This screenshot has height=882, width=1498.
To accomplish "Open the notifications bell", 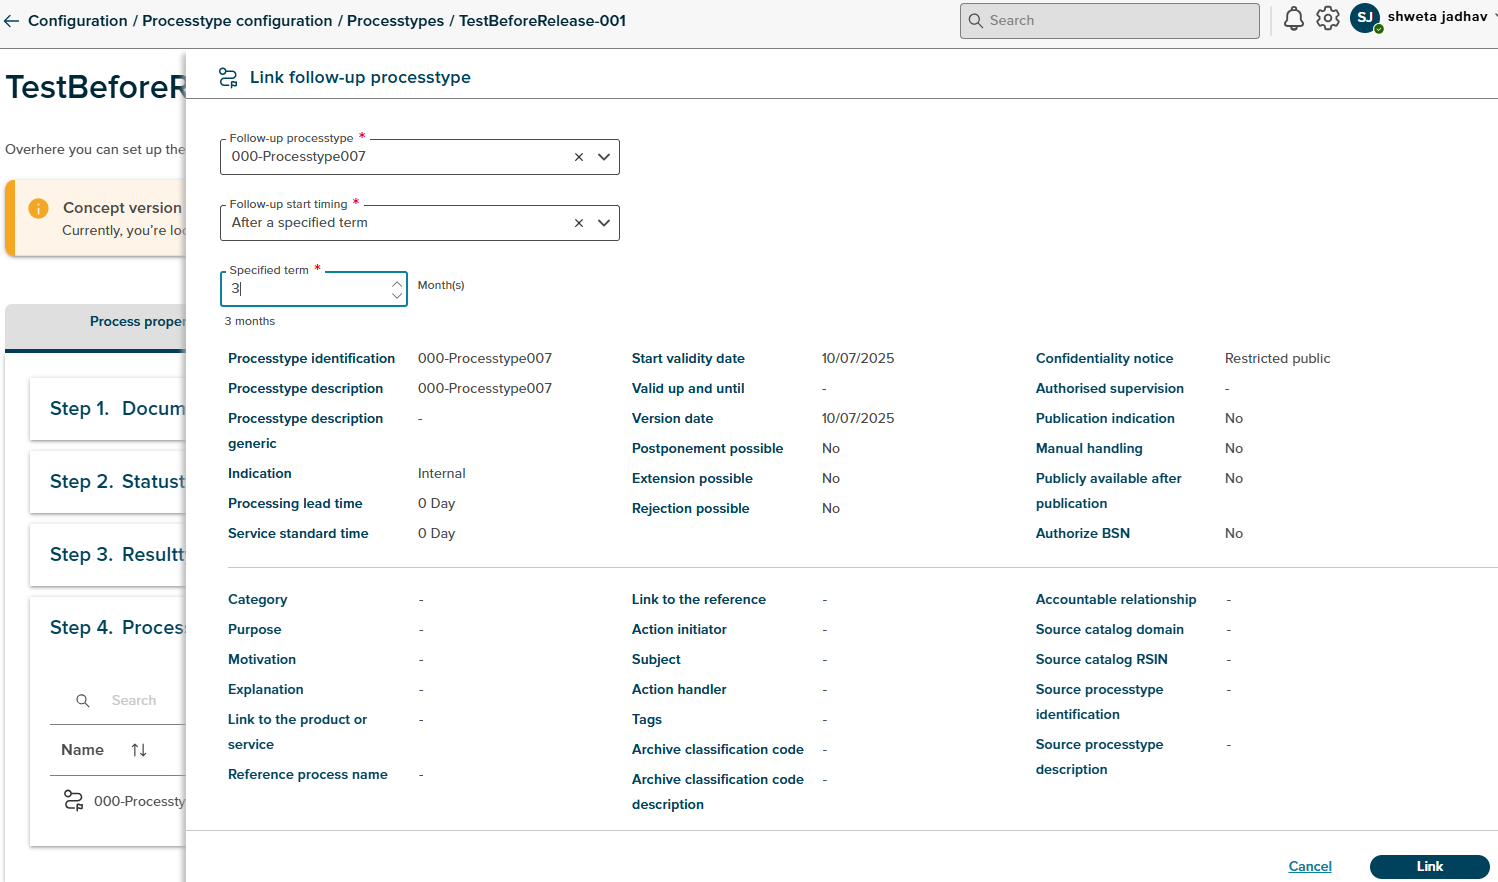I will [1293, 19].
